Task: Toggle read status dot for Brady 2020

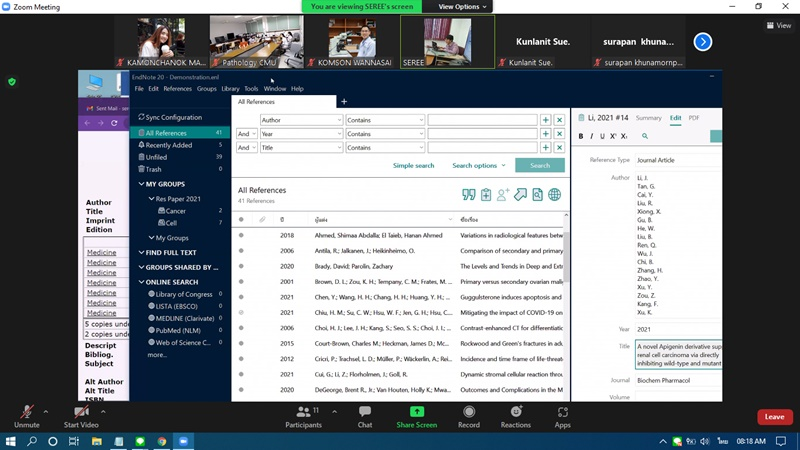Action: (x=241, y=266)
